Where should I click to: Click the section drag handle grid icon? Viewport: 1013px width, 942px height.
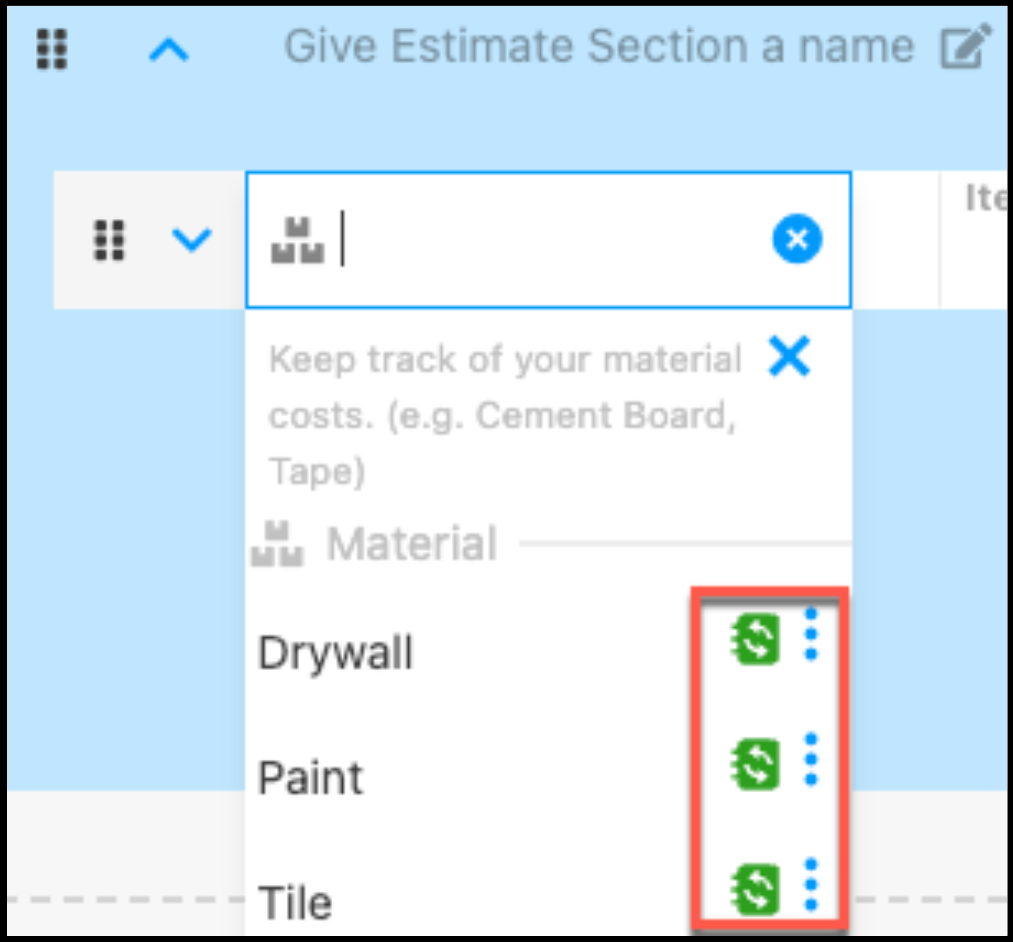click(51, 49)
